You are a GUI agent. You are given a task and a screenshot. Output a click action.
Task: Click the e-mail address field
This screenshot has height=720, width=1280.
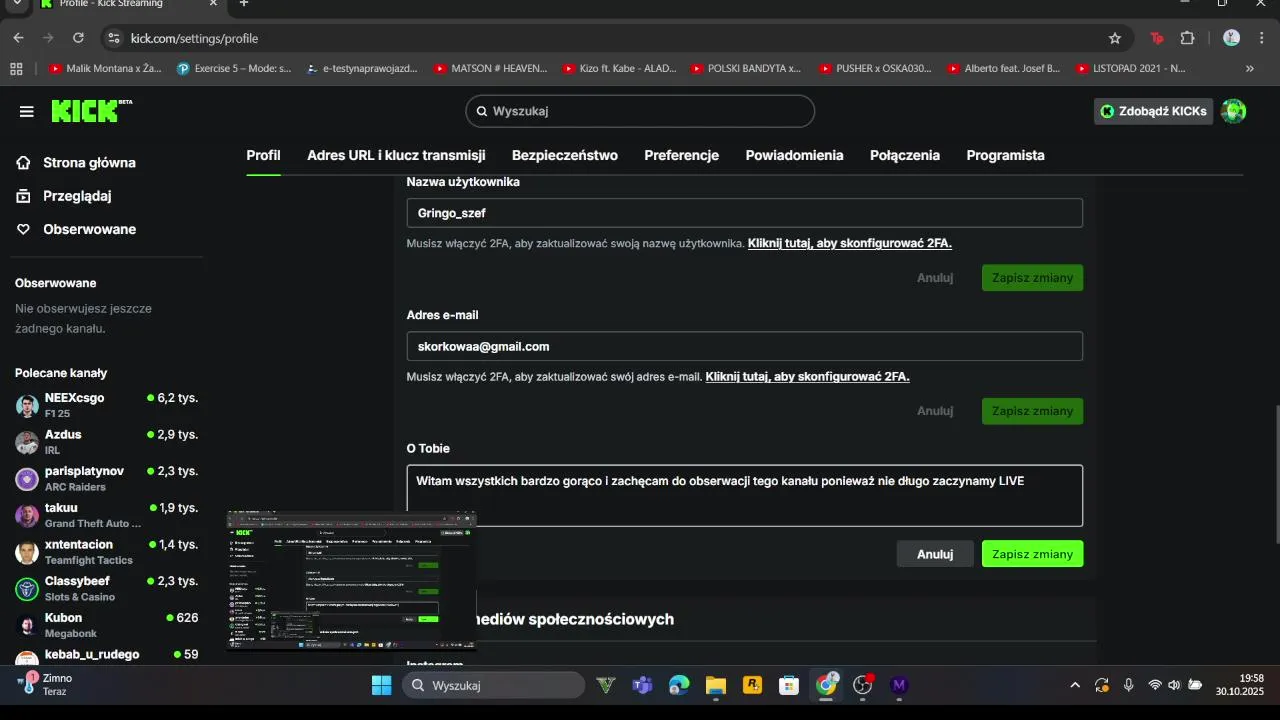[745, 346]
